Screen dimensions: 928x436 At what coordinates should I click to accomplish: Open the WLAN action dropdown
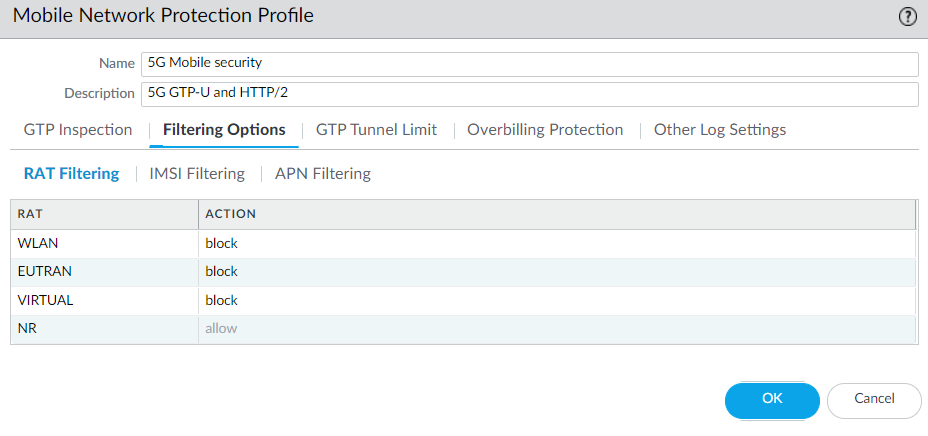pos(556,243)
